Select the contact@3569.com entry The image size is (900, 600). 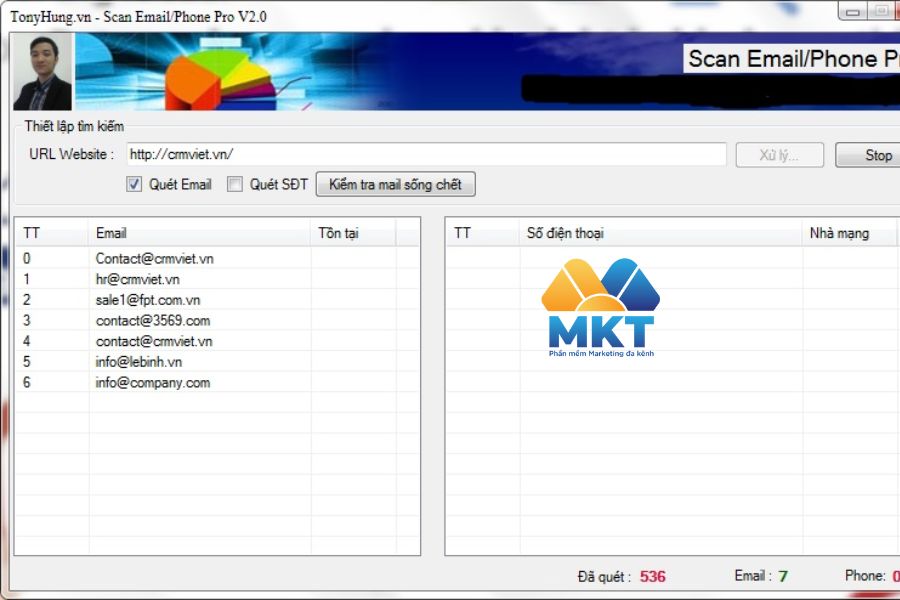pyautogui.click(x=218, y=320)
